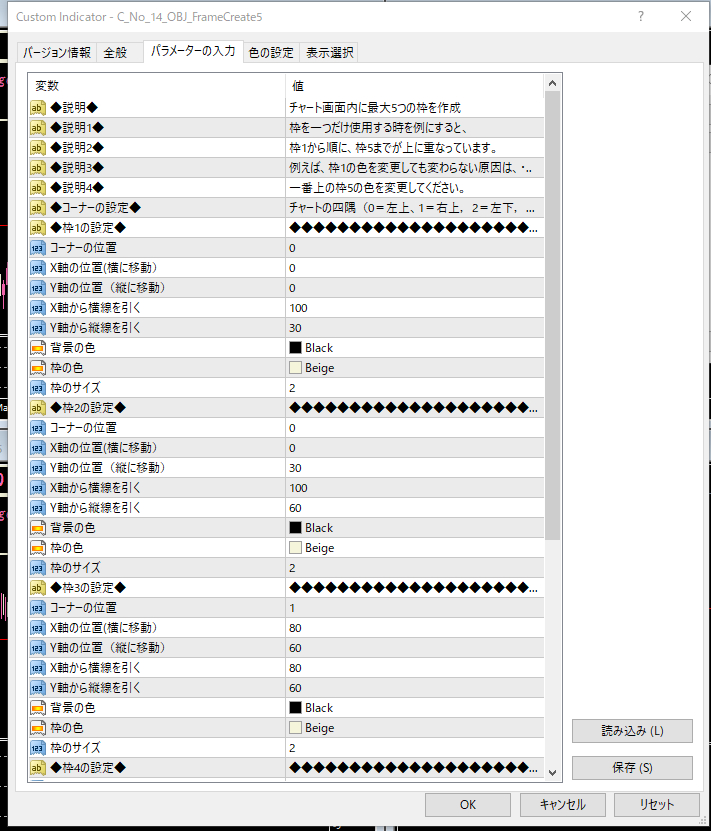Screen dimensions: 711x831
Task: Click the 123 icon of 枠3 コーナーの位置
Action: pyautogui.click(x=38, y=608)
